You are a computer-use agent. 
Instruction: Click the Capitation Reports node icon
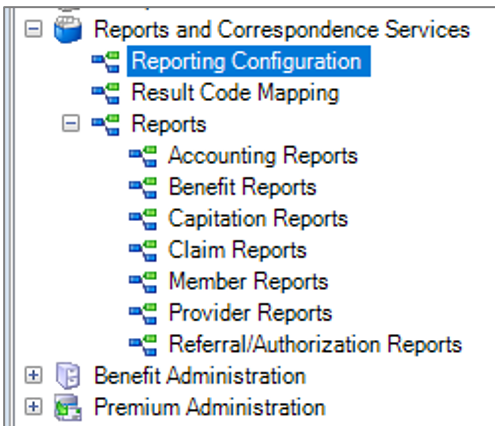(143, 219)
